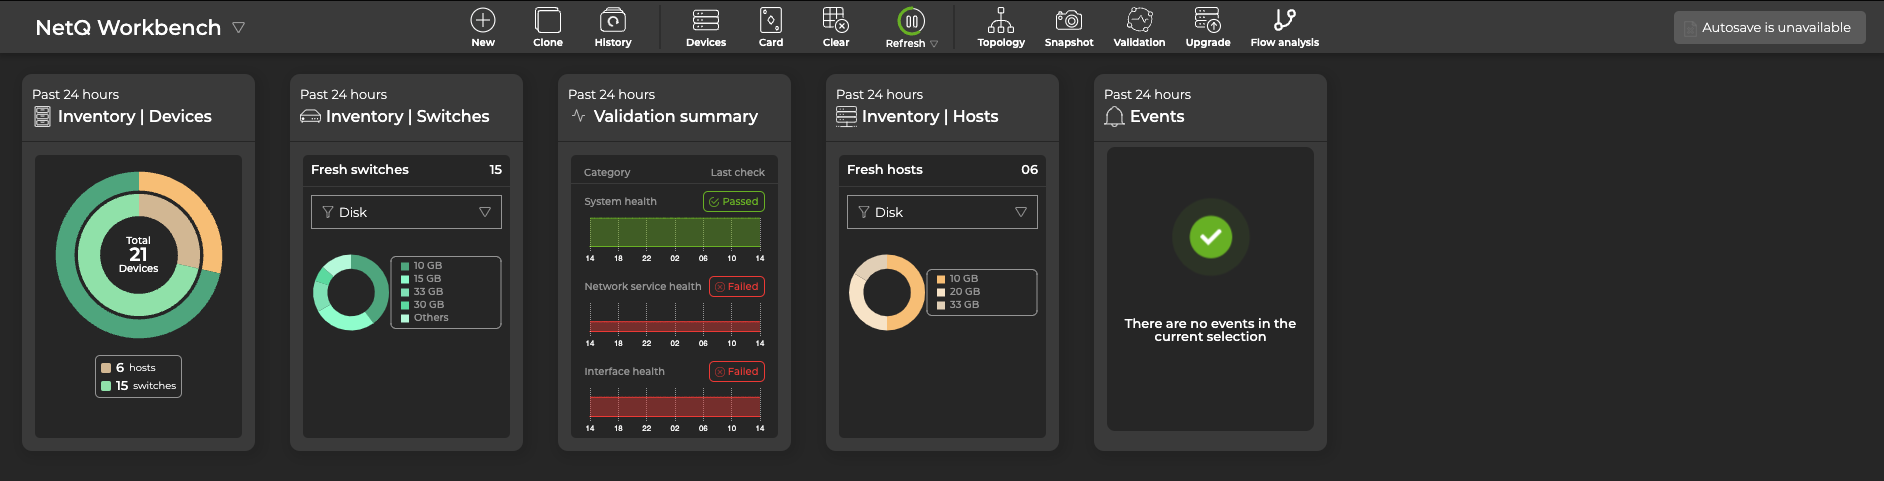Open Flow analysis
The image size is (1884, 481).
point(1285,21)
